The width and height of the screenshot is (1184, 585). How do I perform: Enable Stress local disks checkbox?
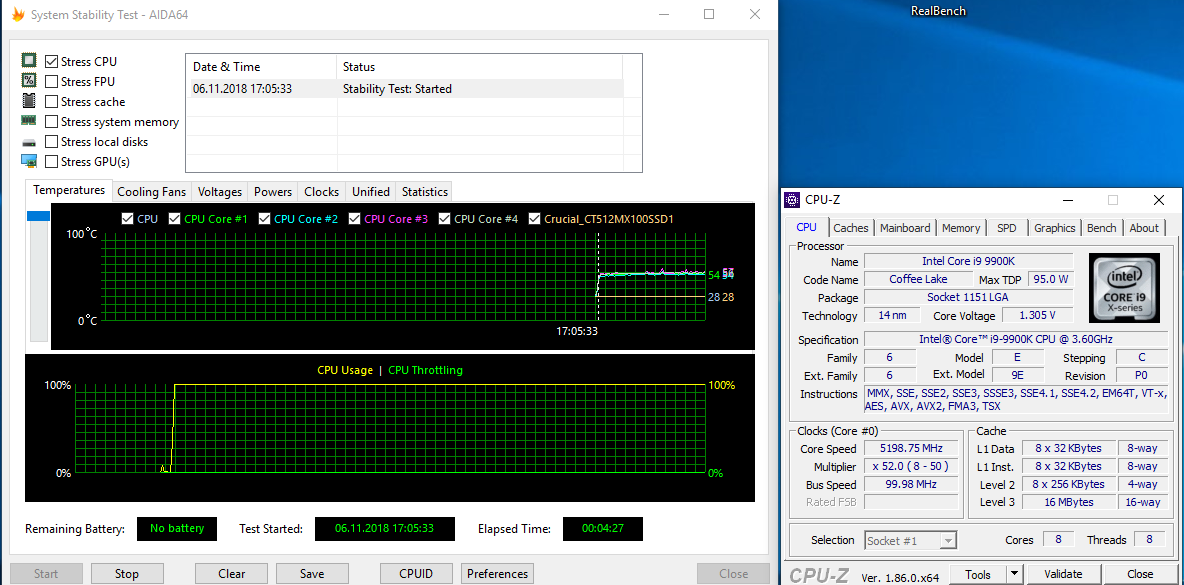tap(51, 141)
